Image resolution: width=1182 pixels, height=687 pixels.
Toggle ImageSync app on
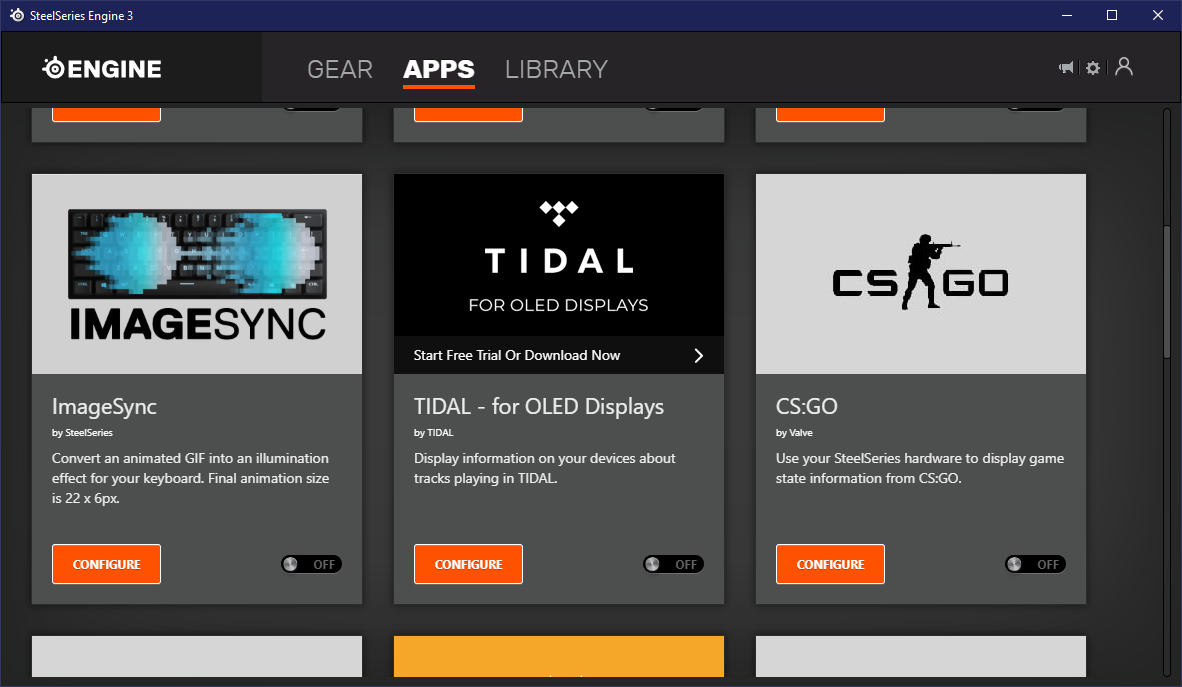[x=311, y=564]
